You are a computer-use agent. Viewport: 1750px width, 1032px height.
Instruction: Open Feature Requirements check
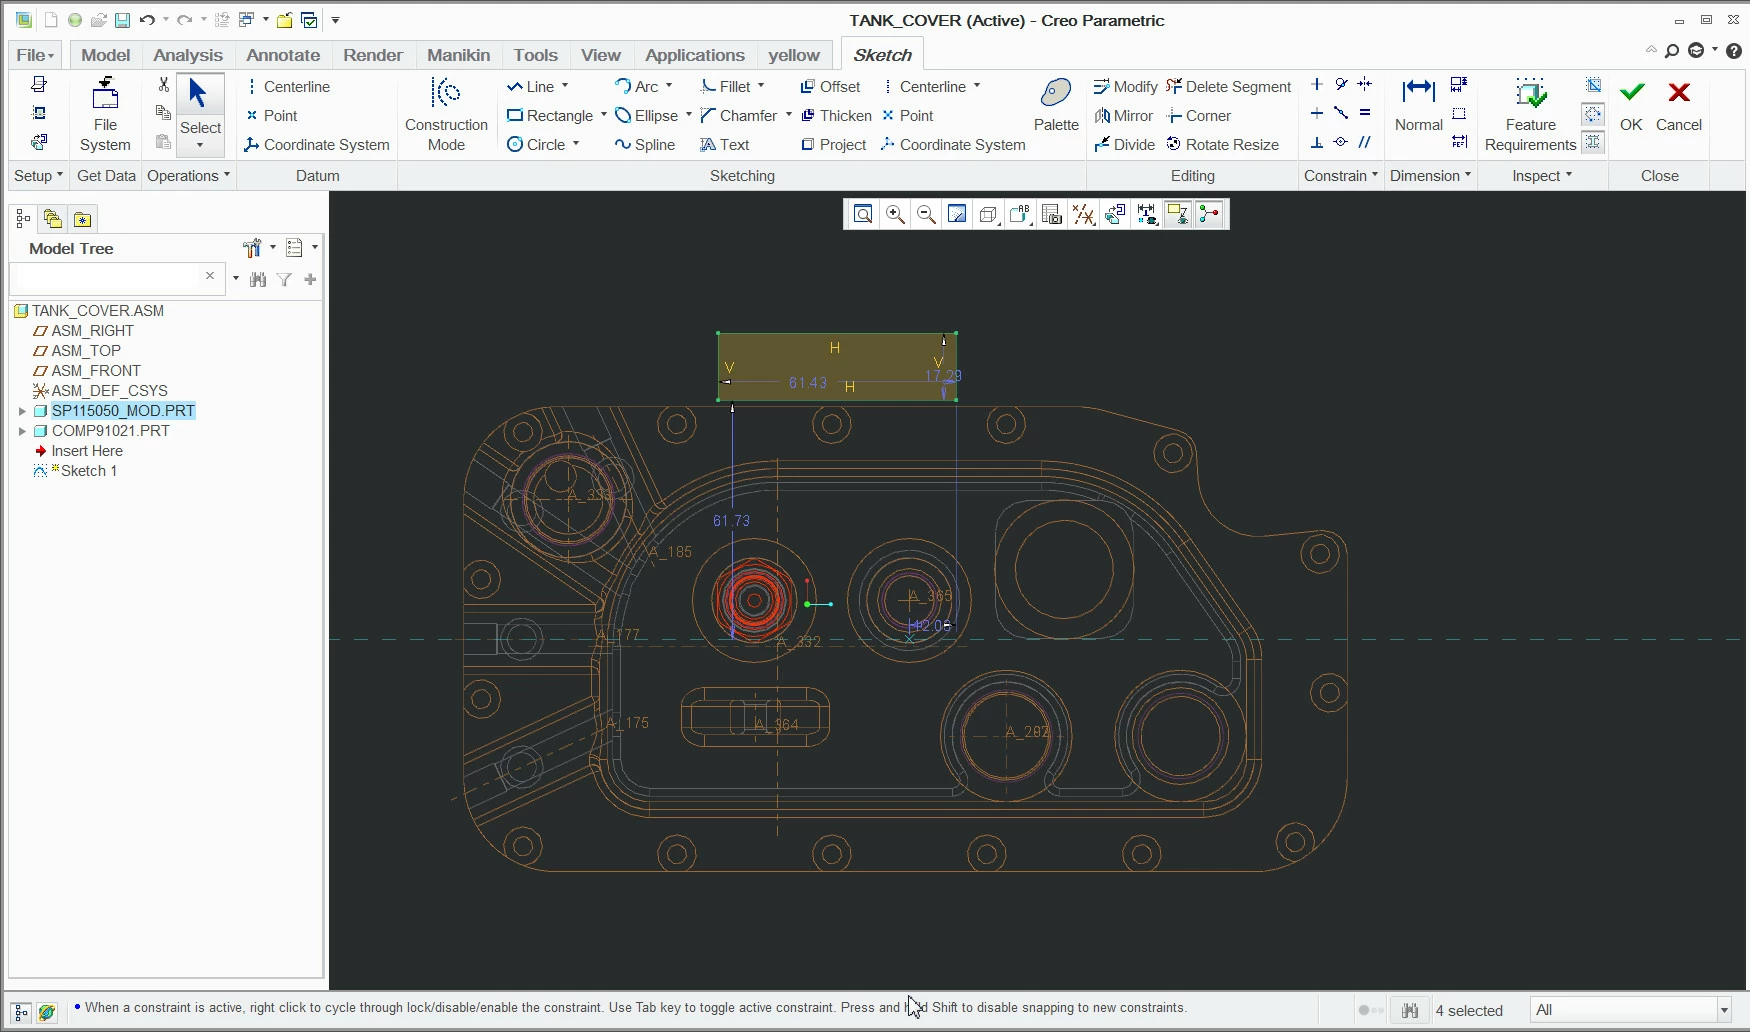1530,115
